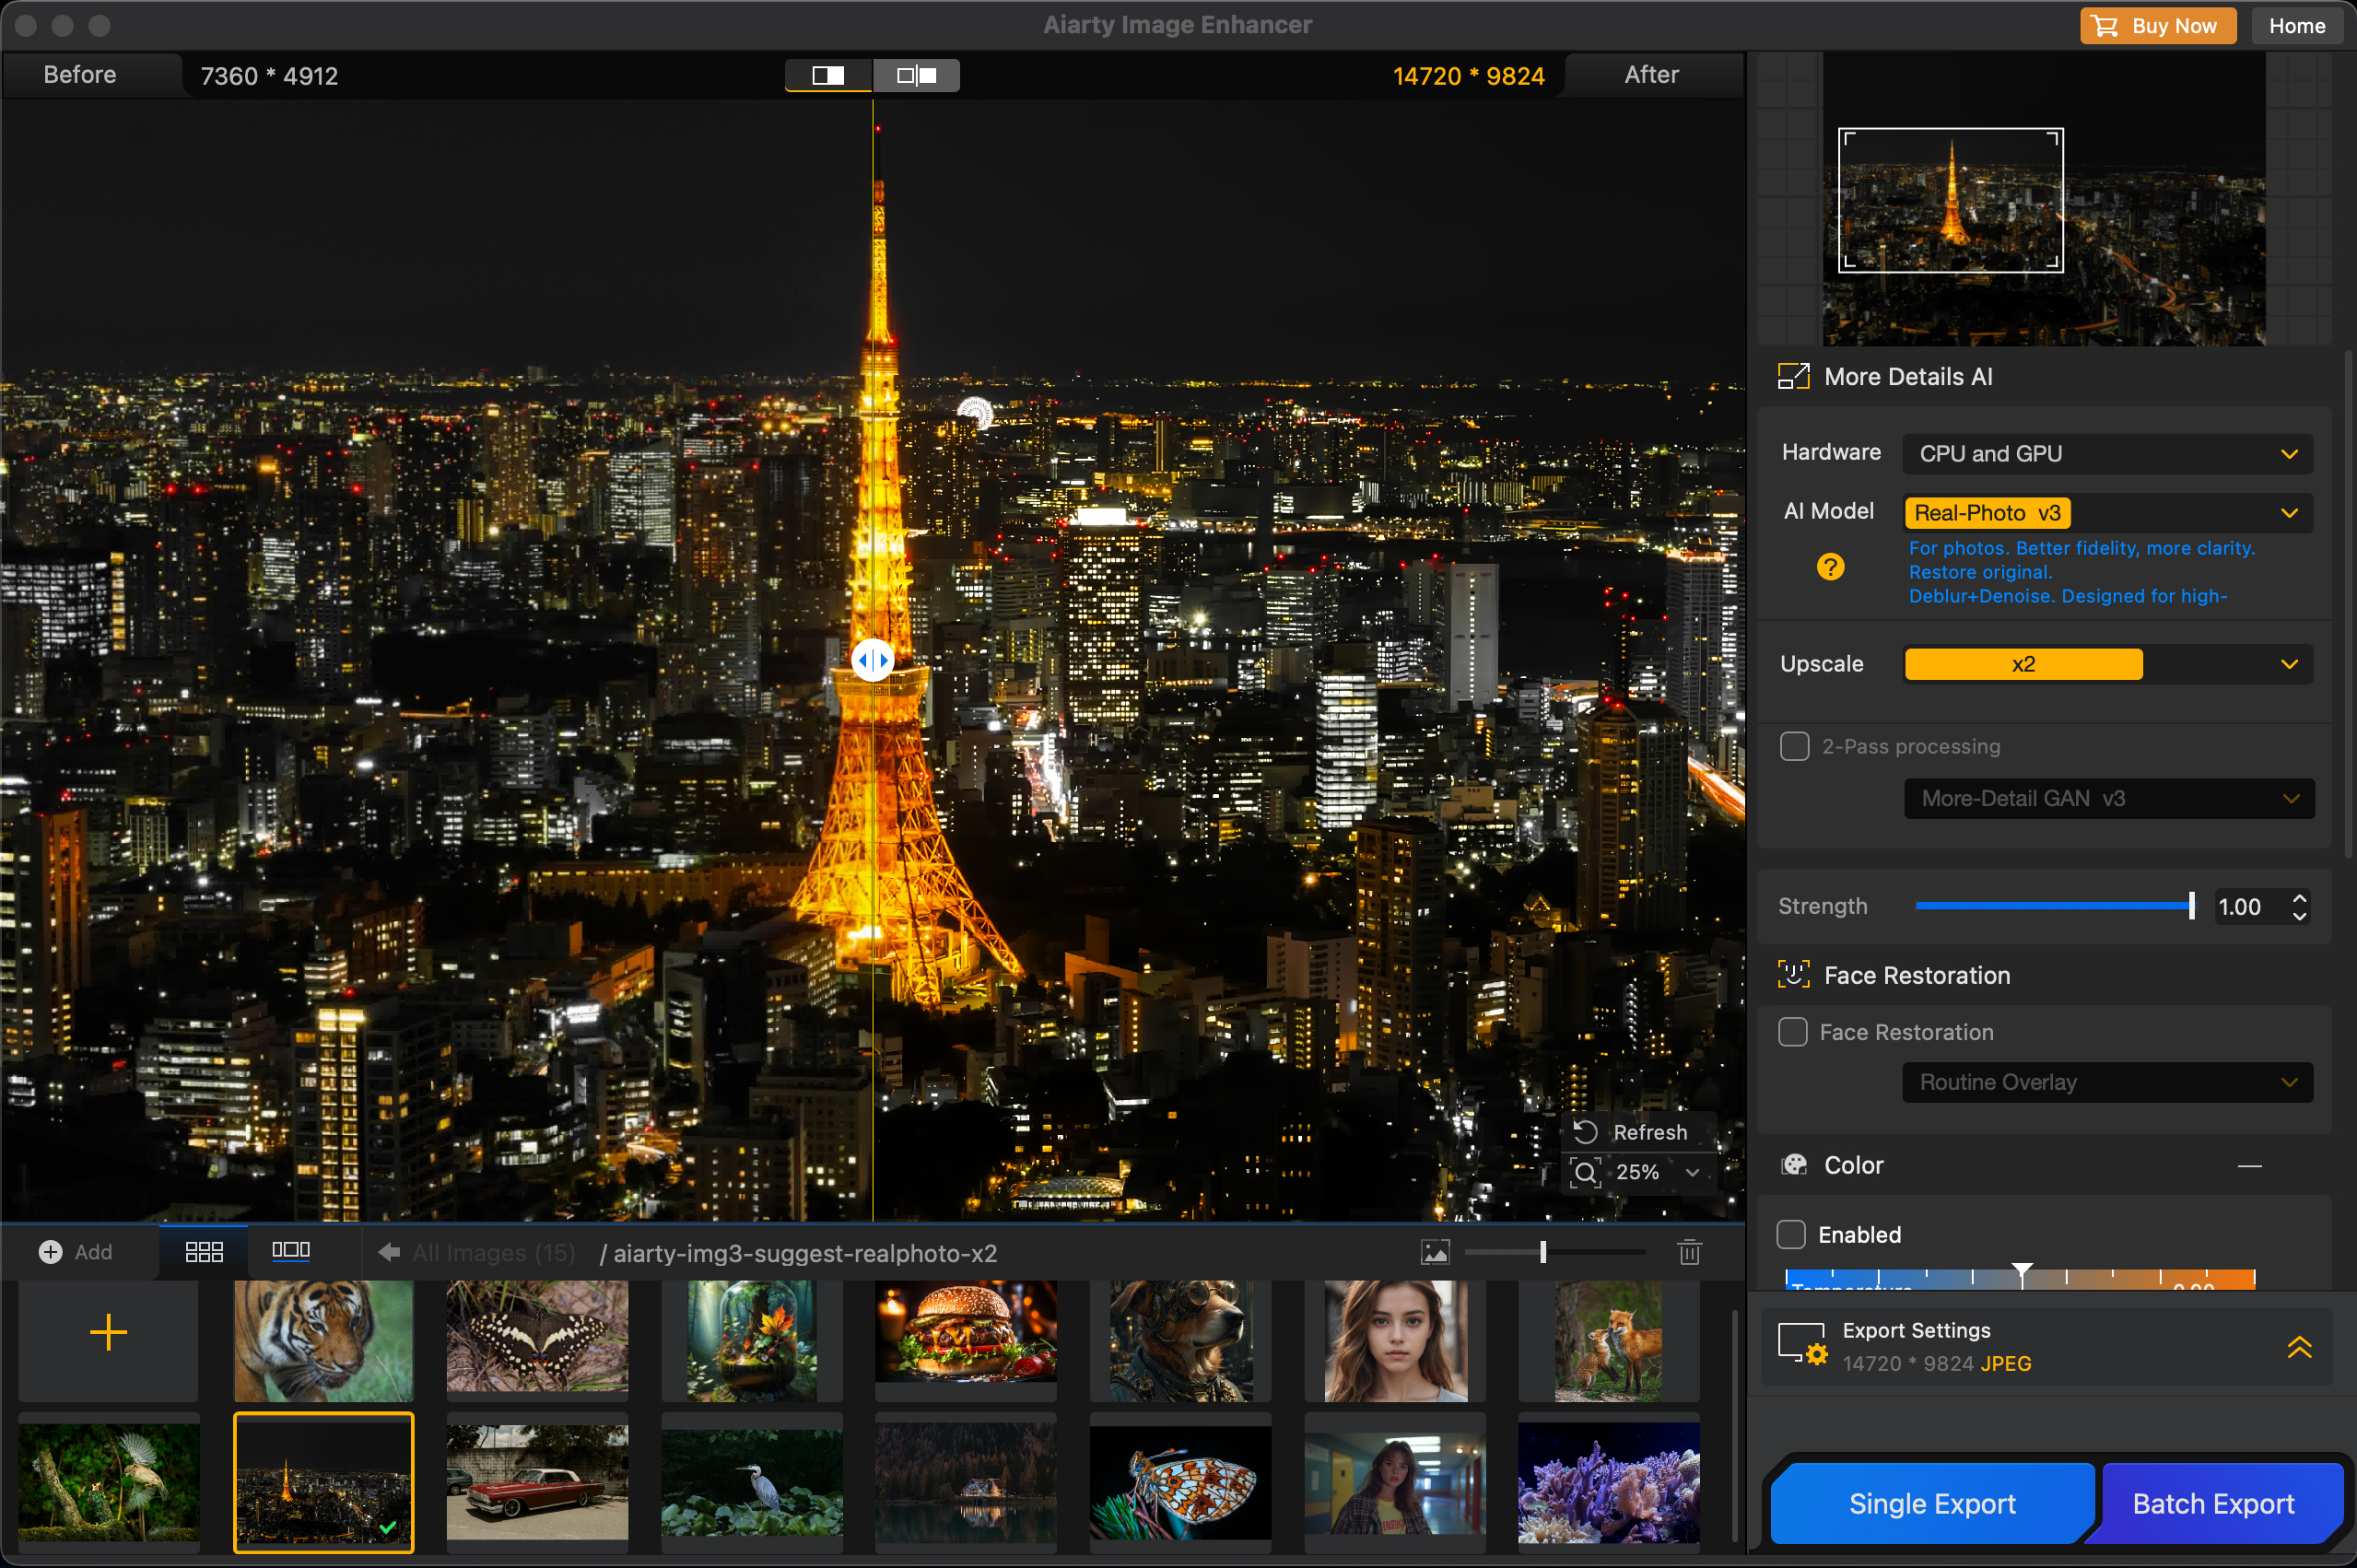2357x1568 pixels.
Task: Click the Refresh icon above the zoom control
Action: click(x=1586, y=1131)
